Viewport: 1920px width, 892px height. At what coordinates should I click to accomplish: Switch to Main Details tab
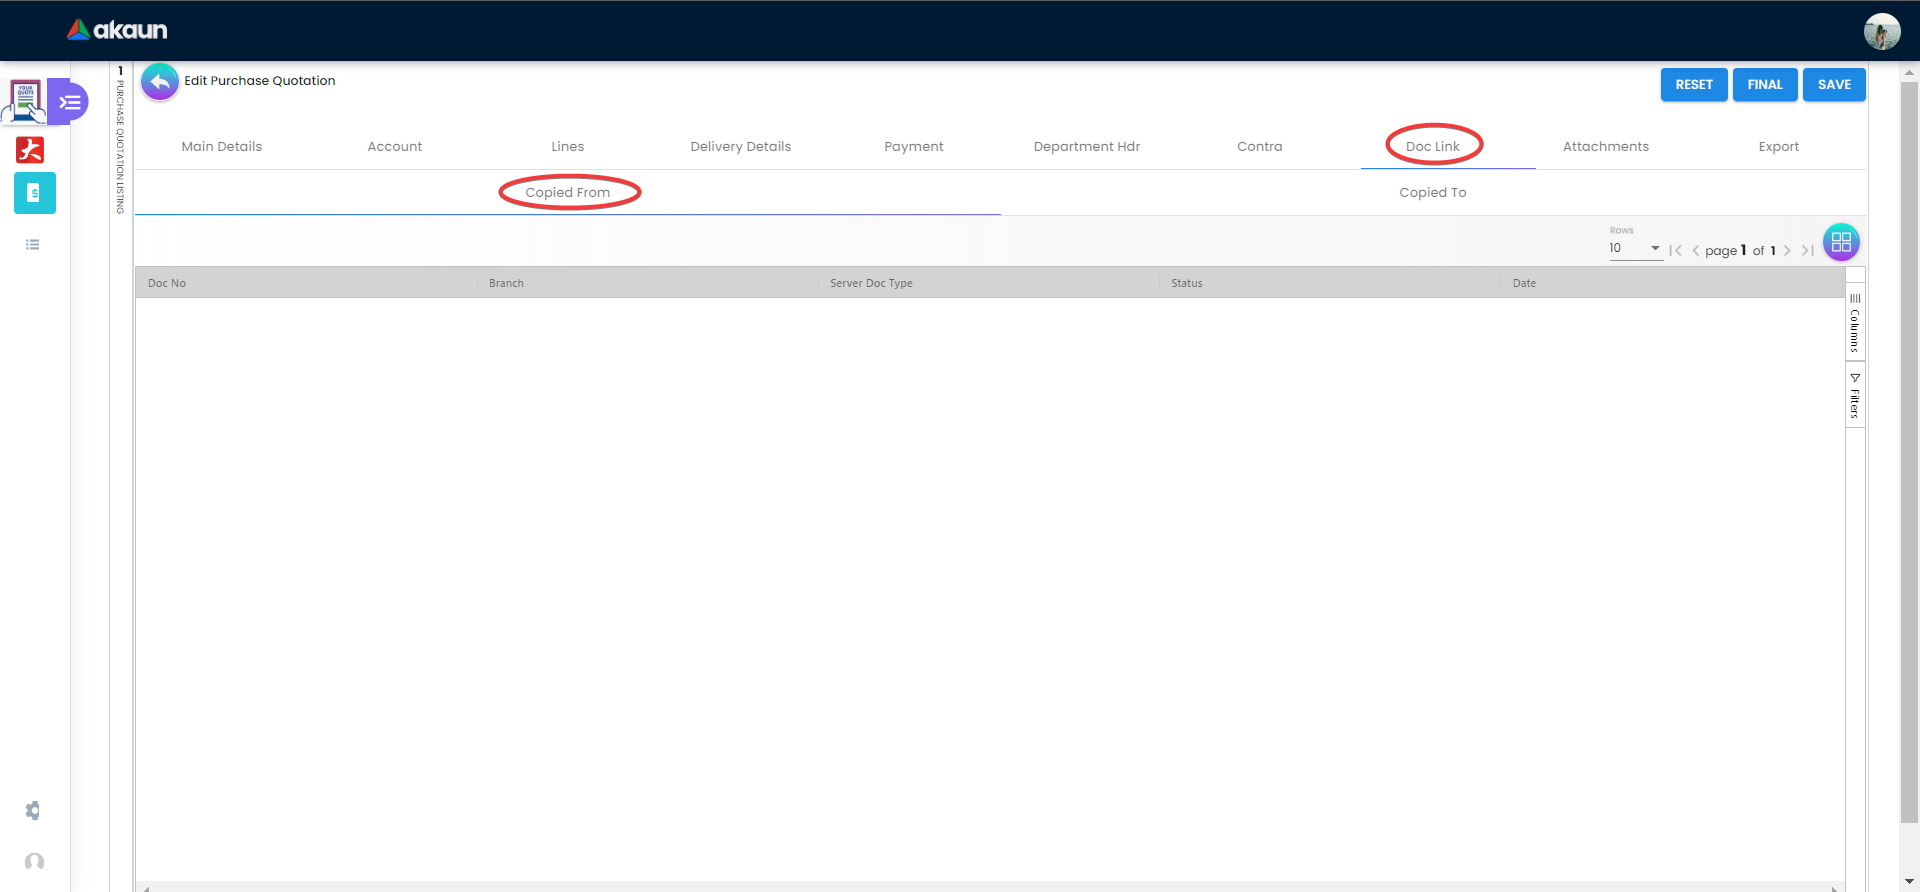click(222, 146)
